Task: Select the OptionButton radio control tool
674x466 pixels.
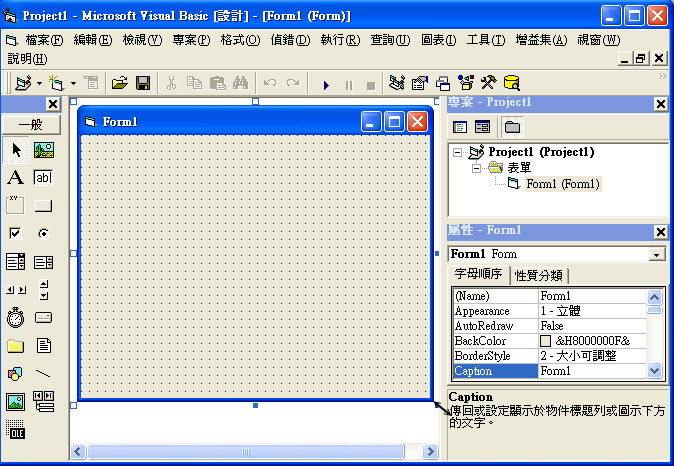Action: pos(44,234)
